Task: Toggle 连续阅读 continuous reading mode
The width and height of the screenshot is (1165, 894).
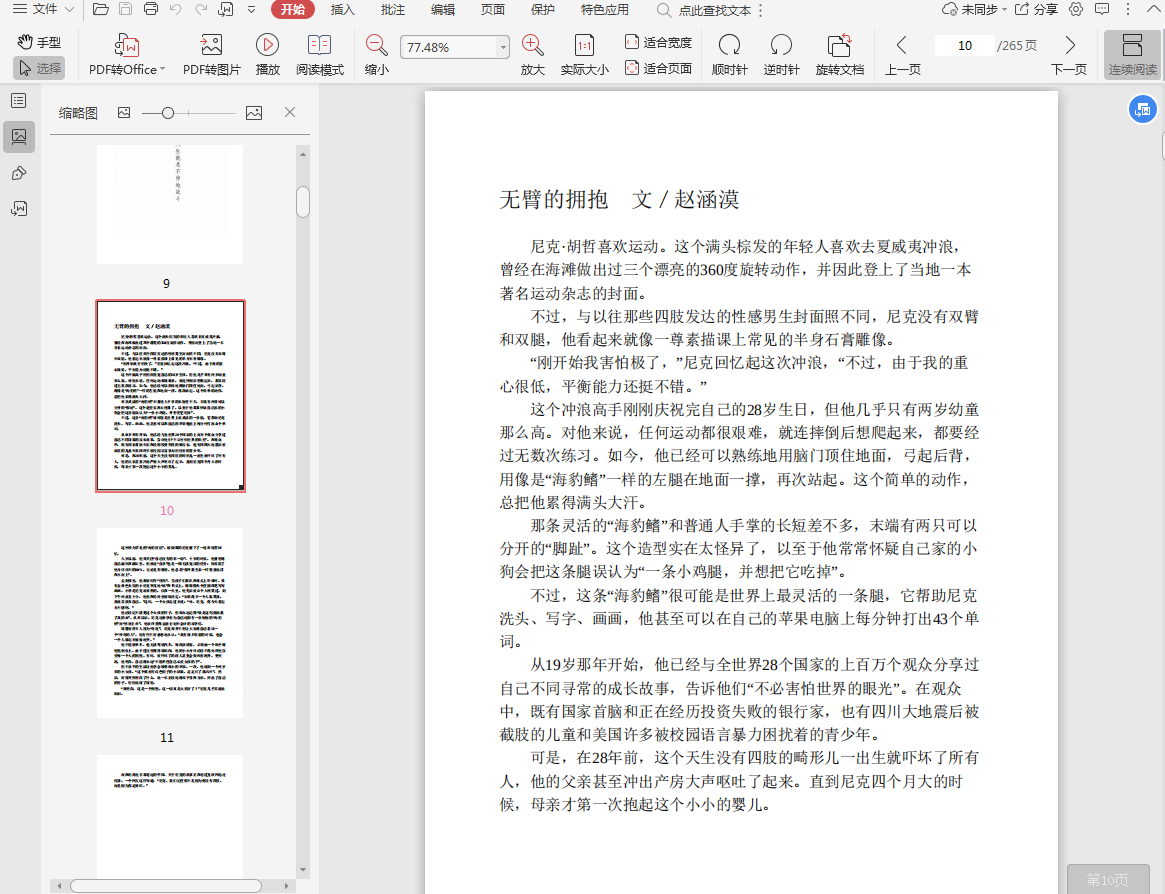Action: coord(1132,55)
